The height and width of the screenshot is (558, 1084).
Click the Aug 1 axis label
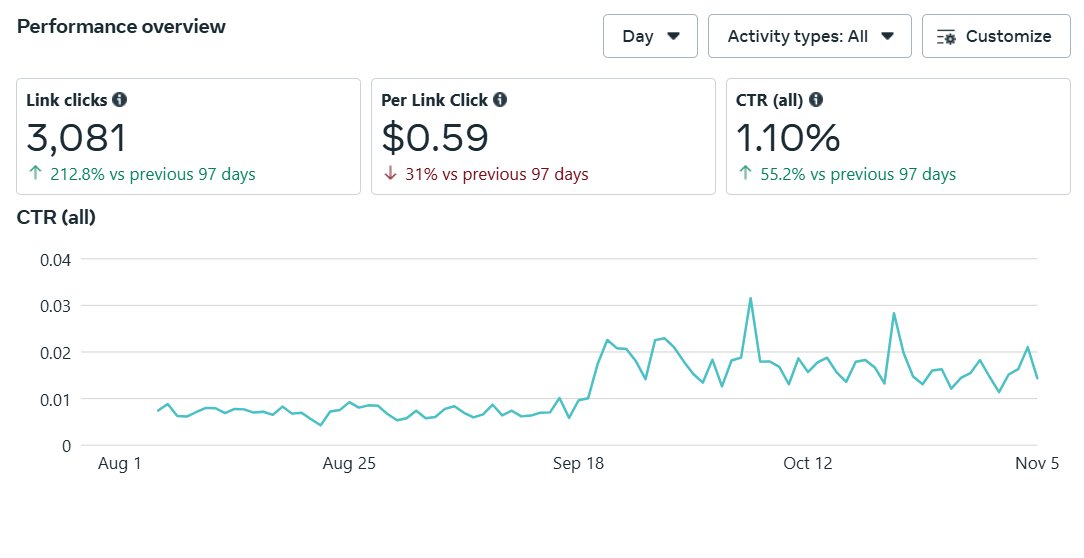120,463
